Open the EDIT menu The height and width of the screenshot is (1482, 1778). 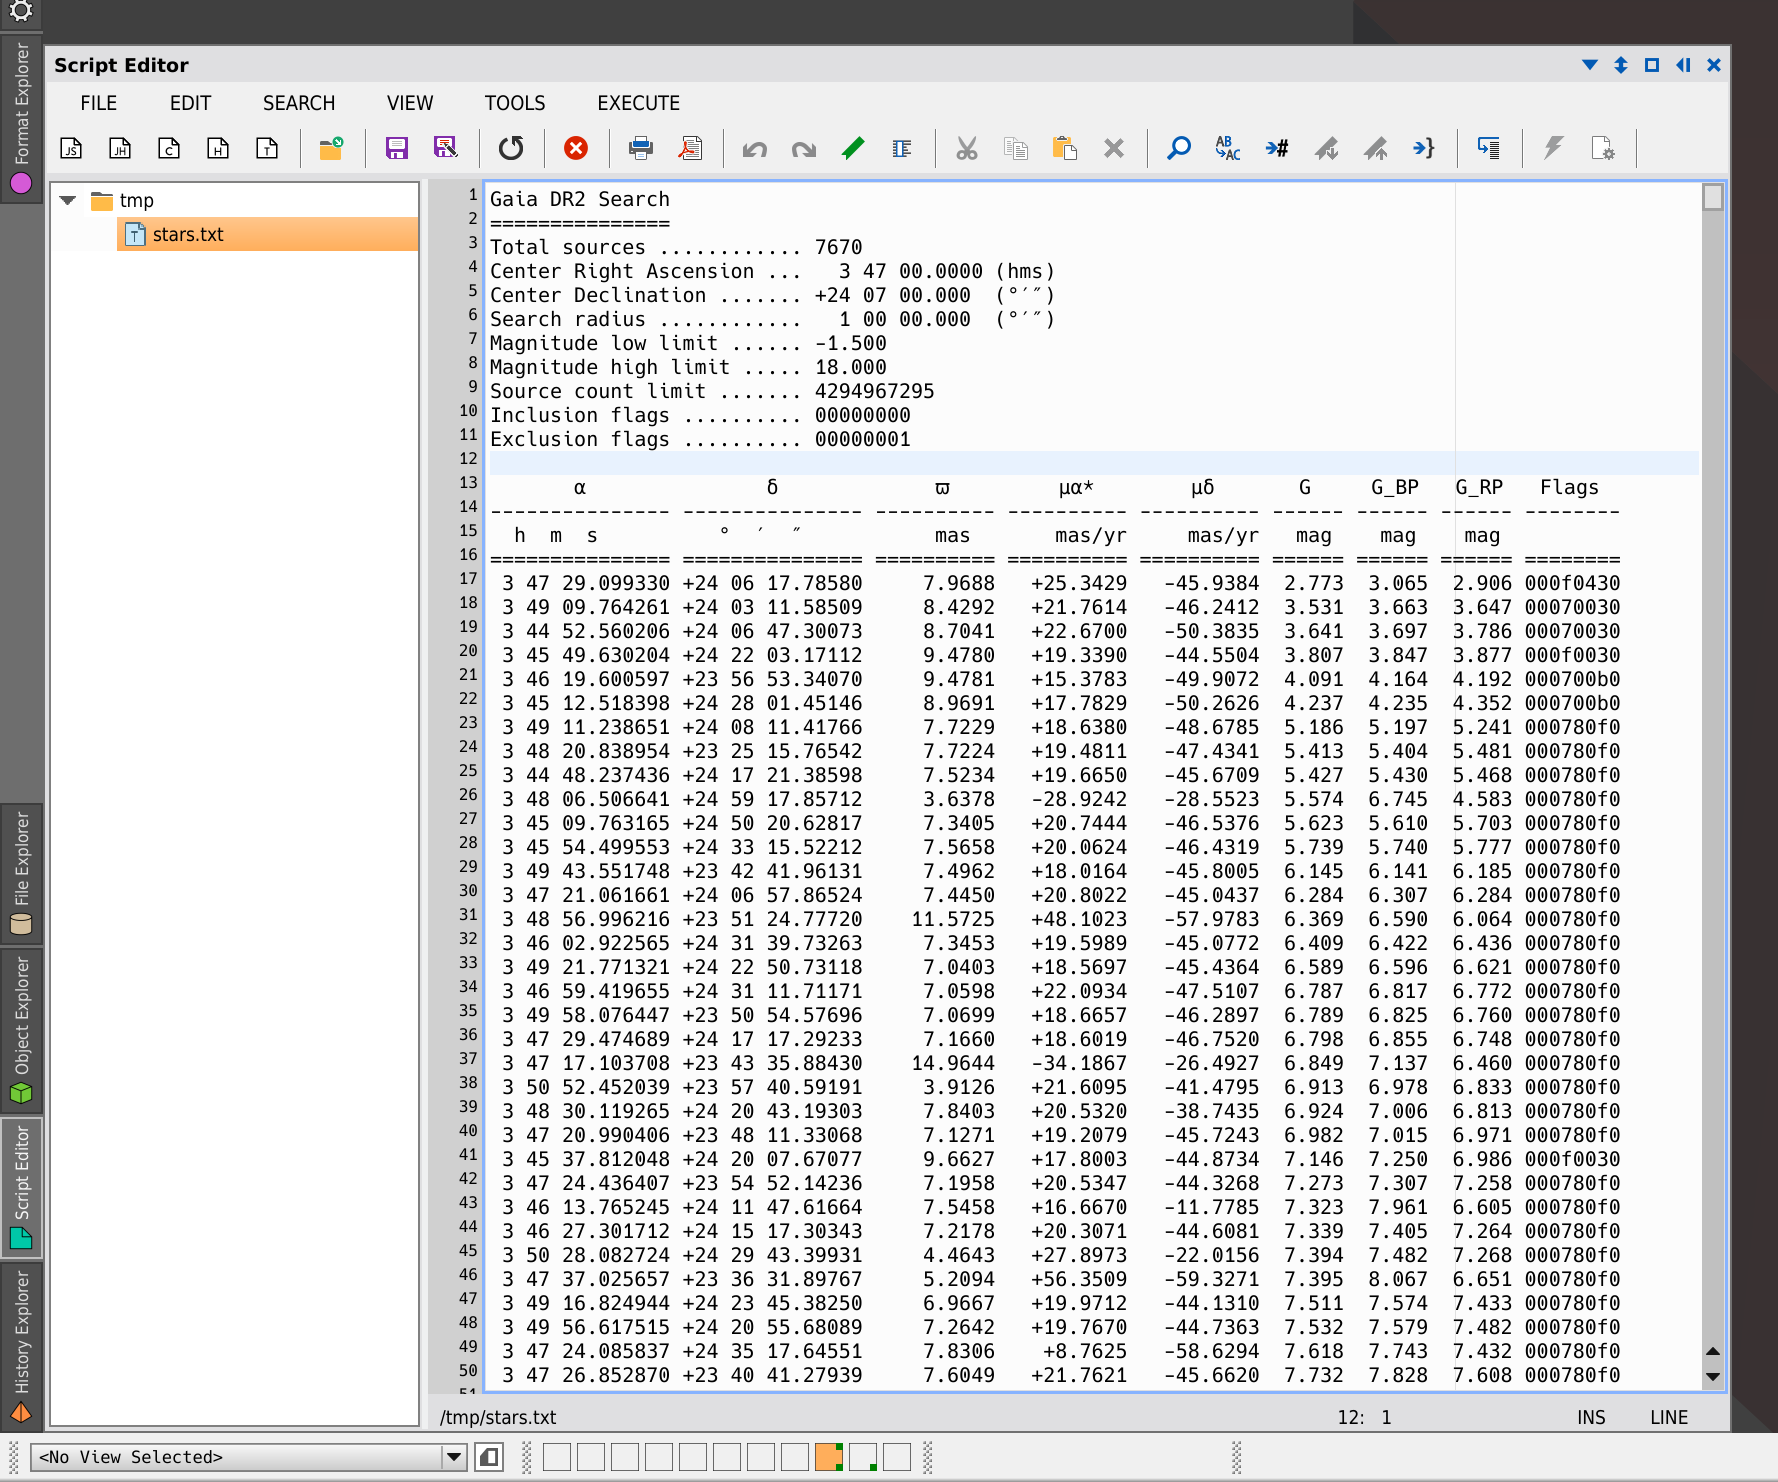coord(190,103)
